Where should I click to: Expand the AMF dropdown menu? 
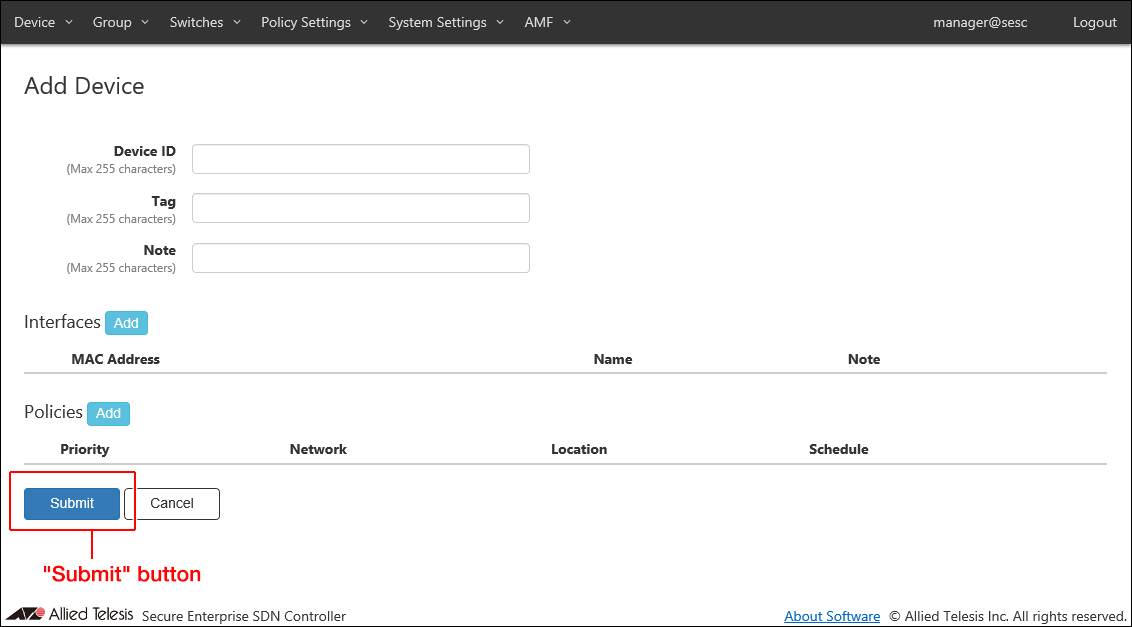547,22
